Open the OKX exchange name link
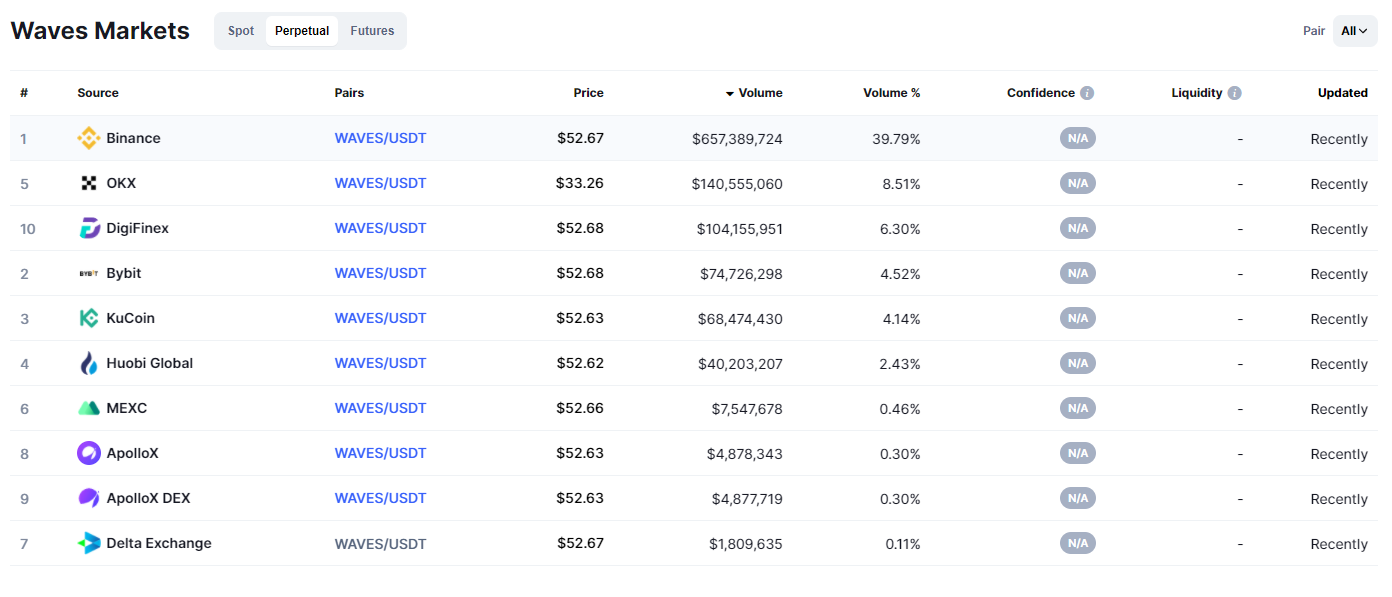The width and height of the screenshot is (1392, 597). click(x=121, y=183)
